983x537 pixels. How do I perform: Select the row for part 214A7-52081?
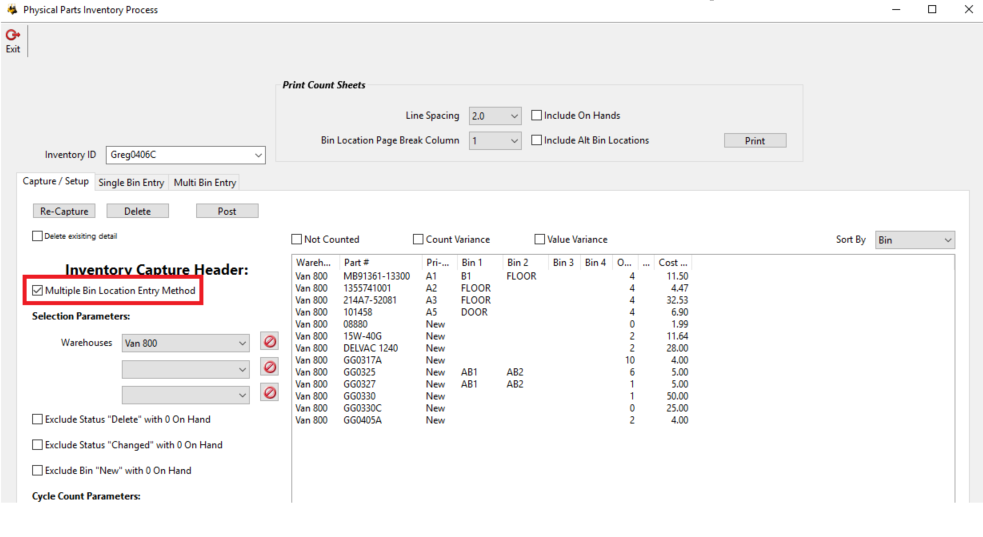pyautogui.click(x=492, y=300)
